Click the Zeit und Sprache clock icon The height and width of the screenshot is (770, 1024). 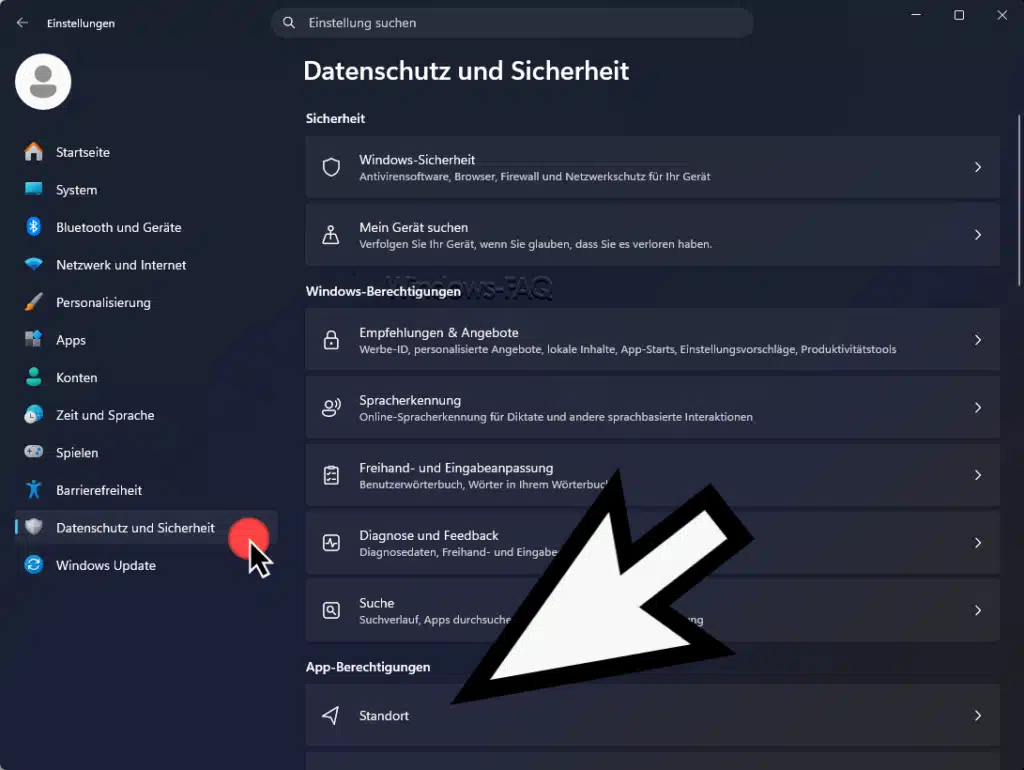click(33, 415)
